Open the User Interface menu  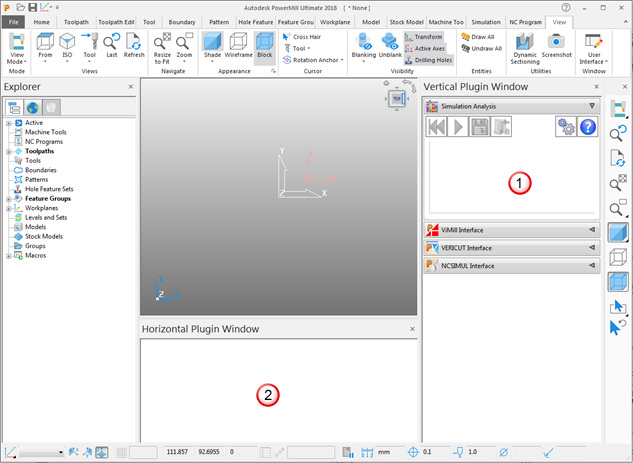593,49
